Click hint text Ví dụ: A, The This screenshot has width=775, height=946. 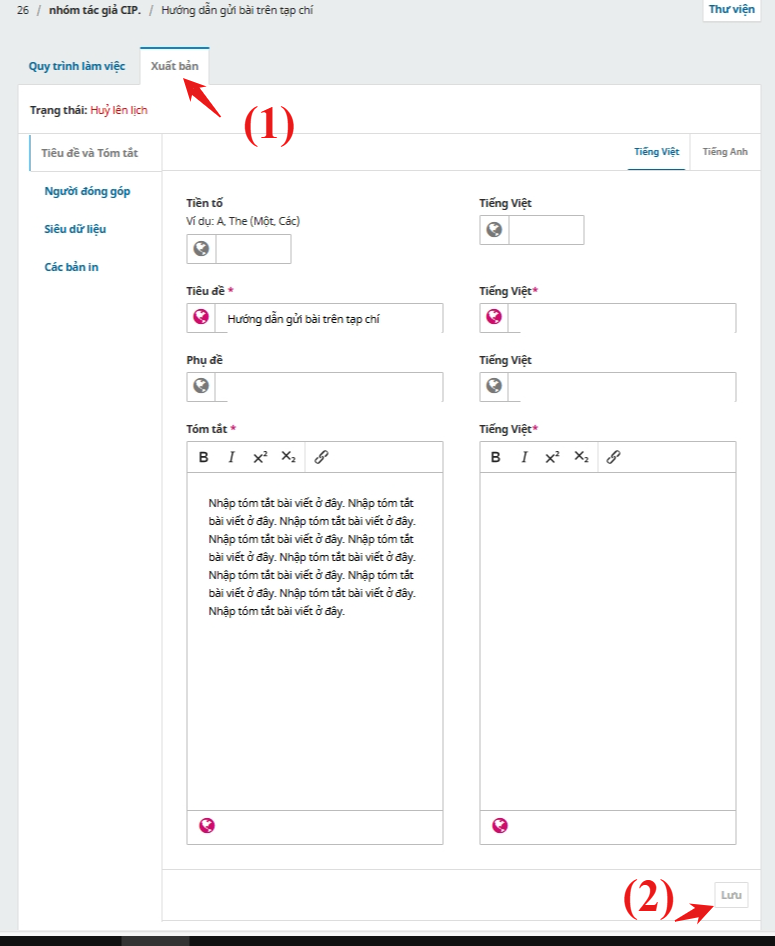[243, 221]
